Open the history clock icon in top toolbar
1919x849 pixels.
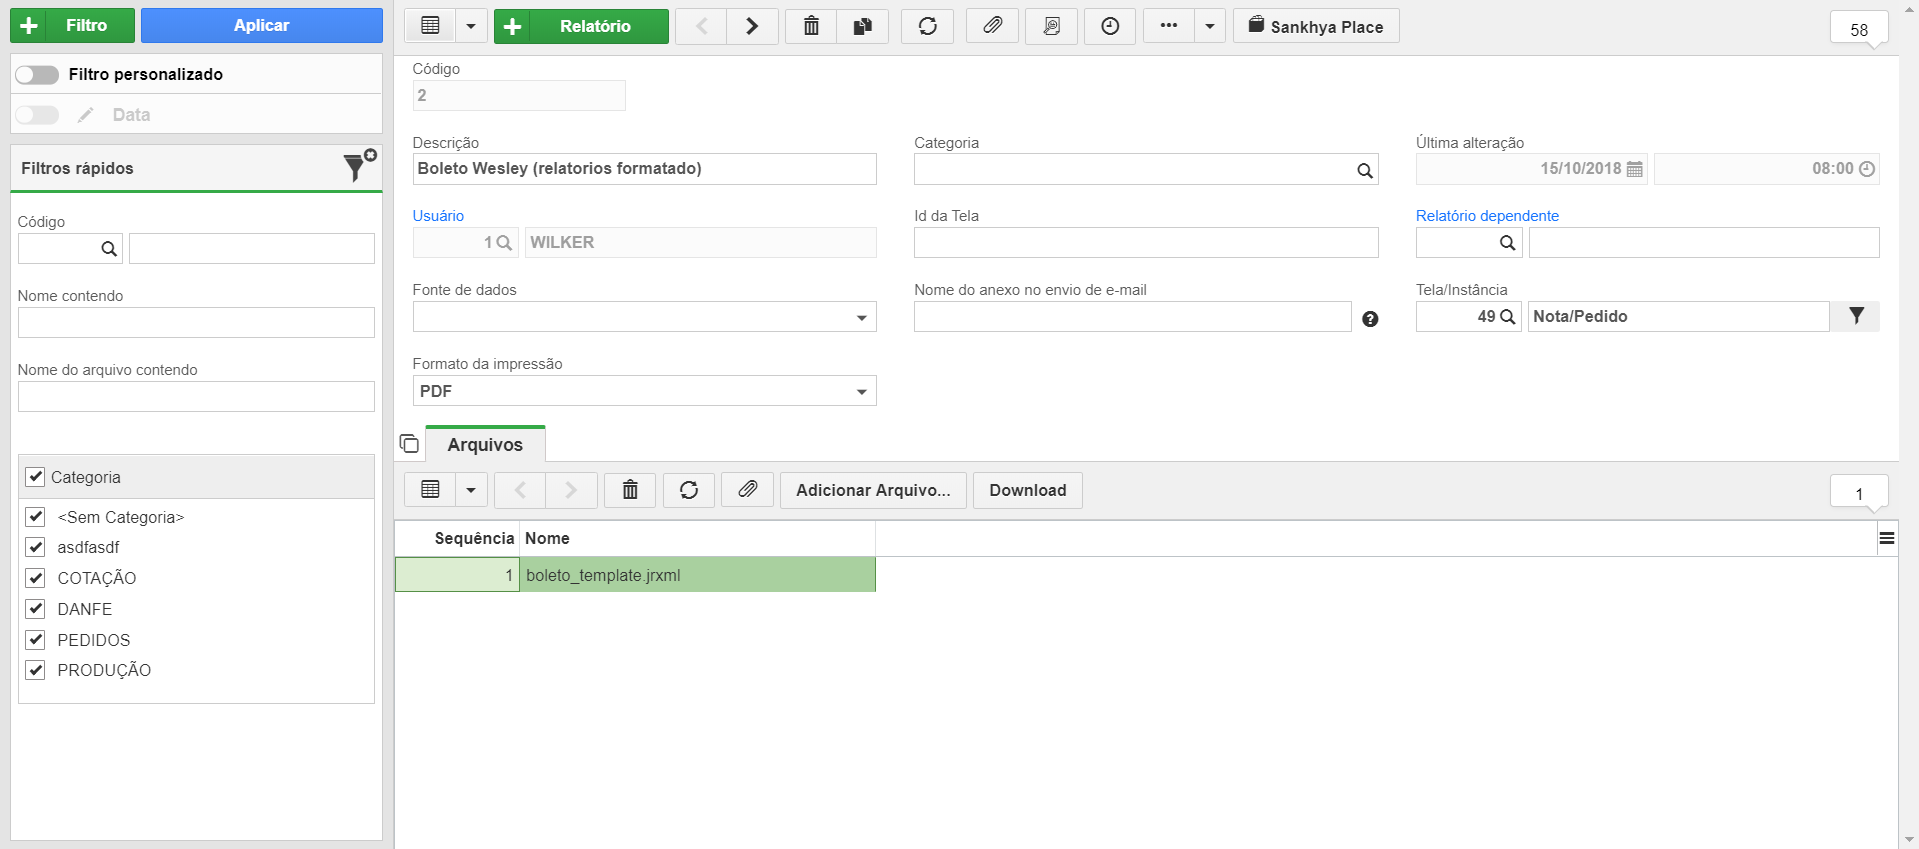click(x=1110, y=26)
